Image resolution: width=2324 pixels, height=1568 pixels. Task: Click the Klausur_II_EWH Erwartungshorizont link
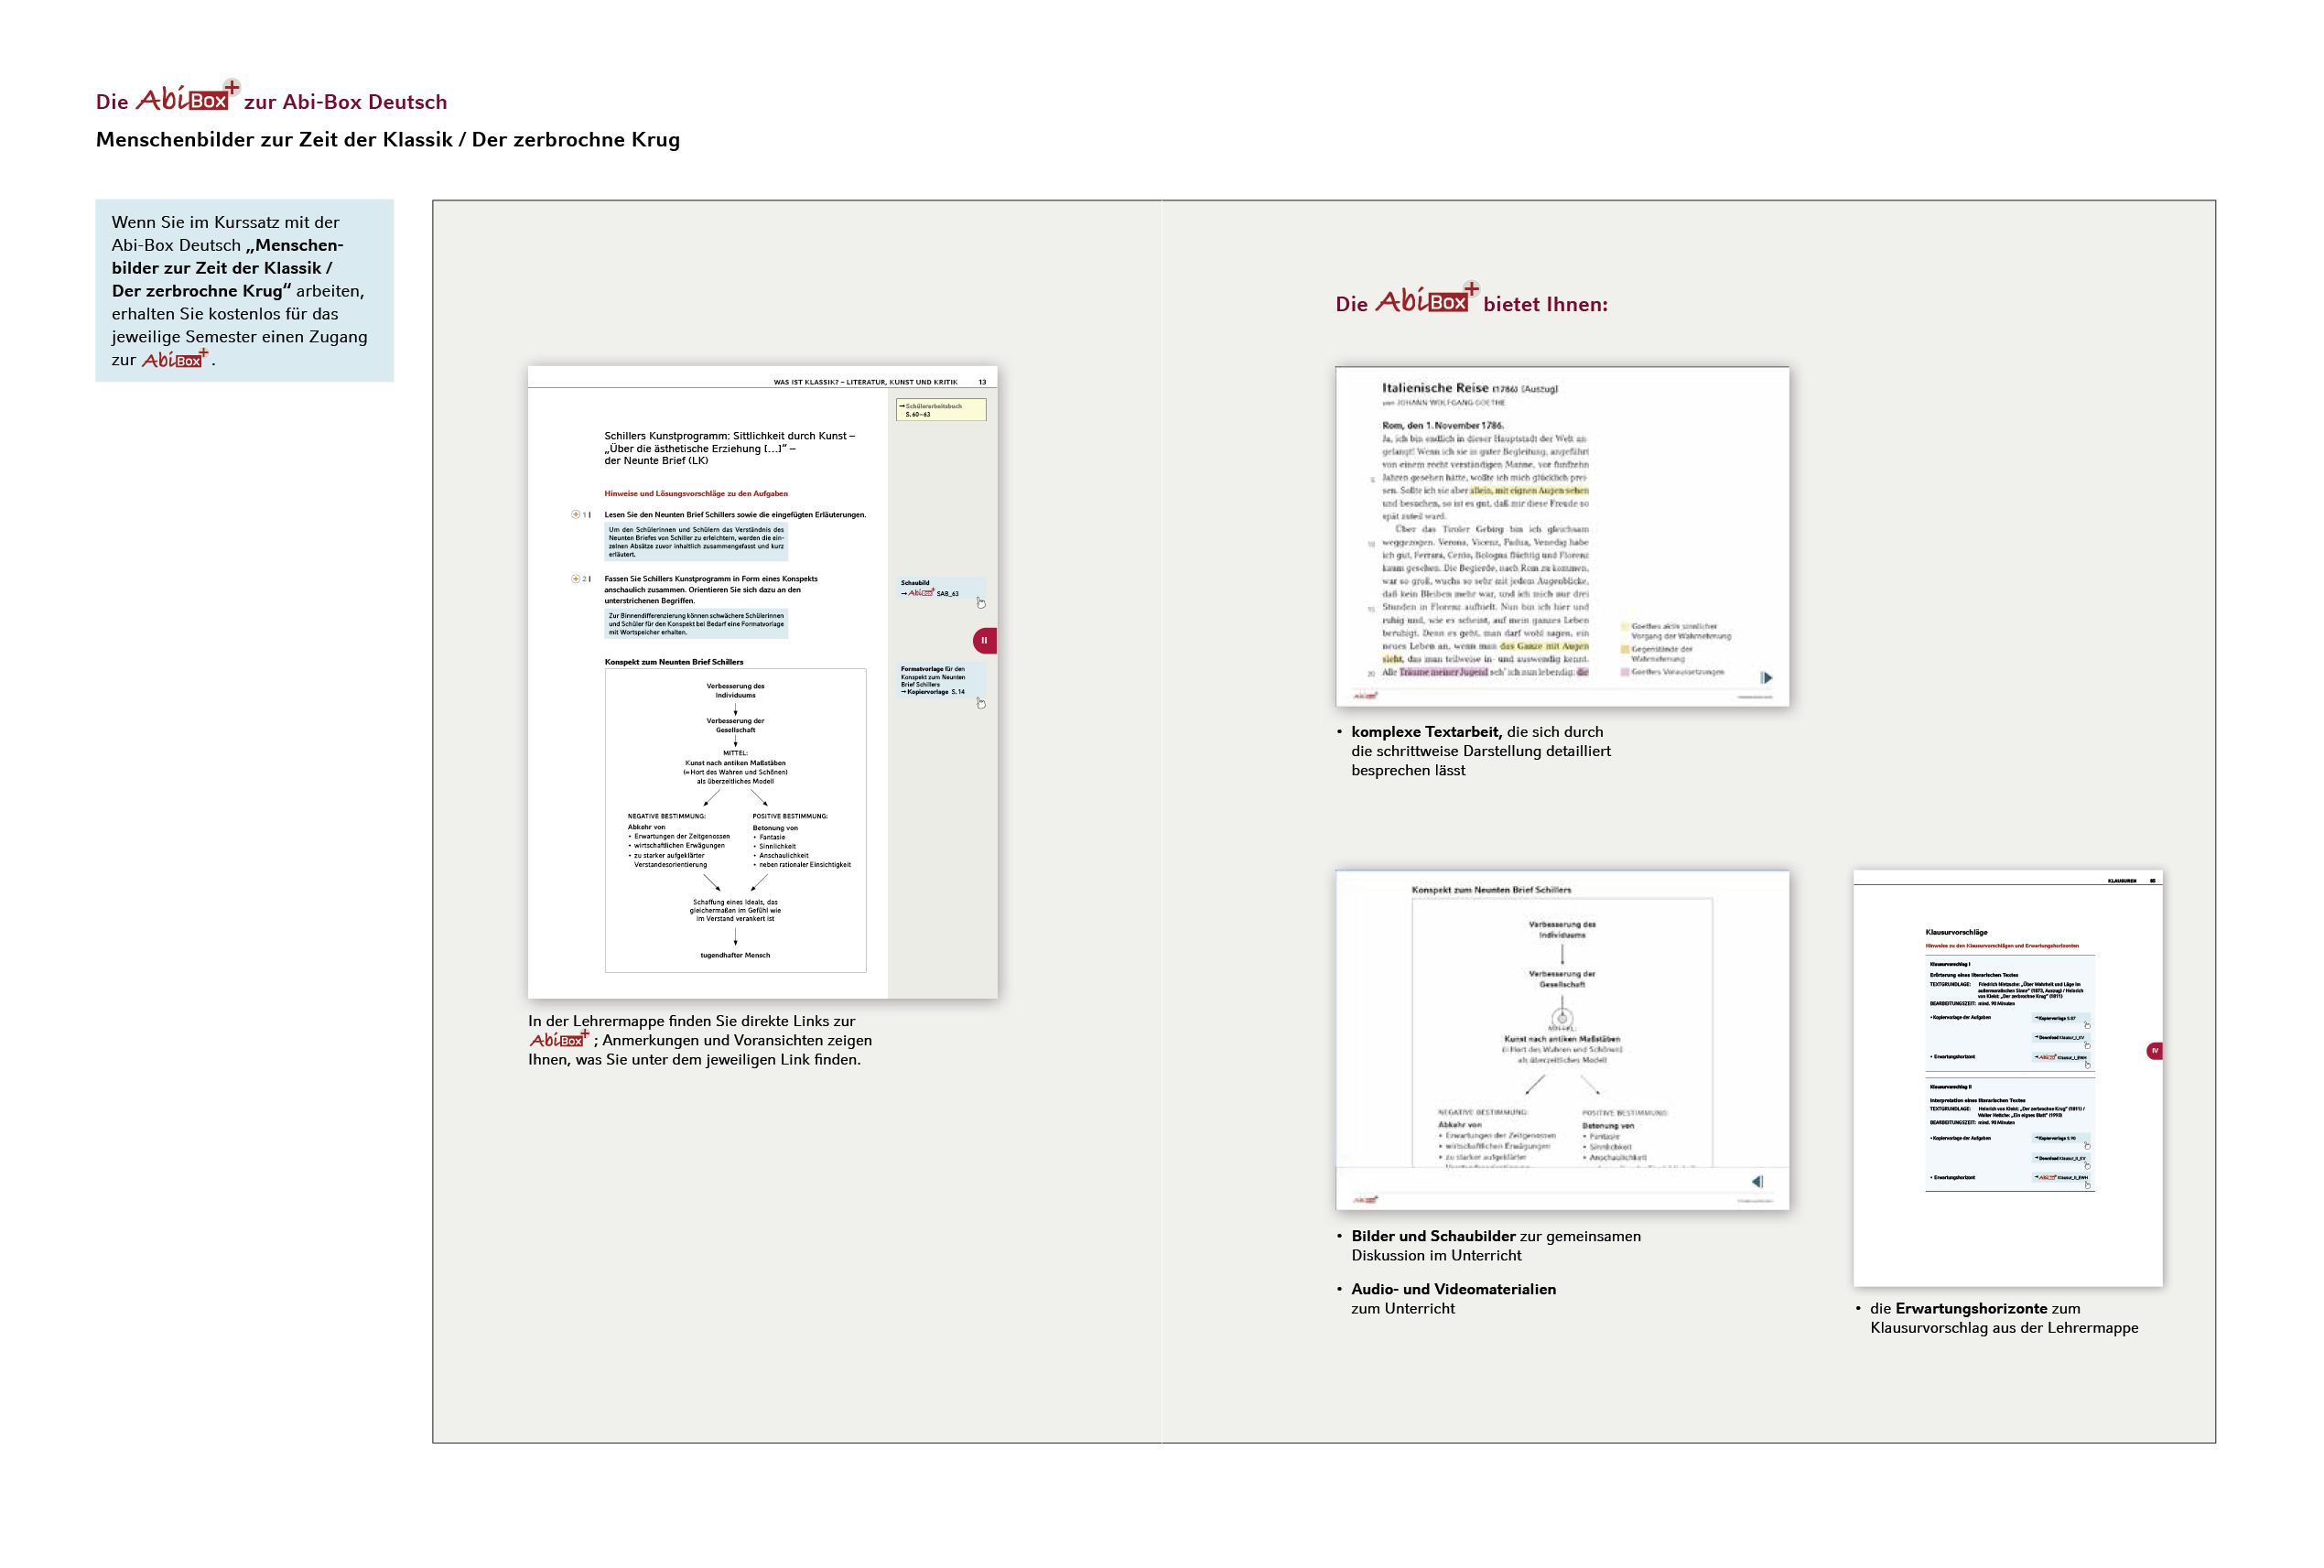pos(2063,1178)
